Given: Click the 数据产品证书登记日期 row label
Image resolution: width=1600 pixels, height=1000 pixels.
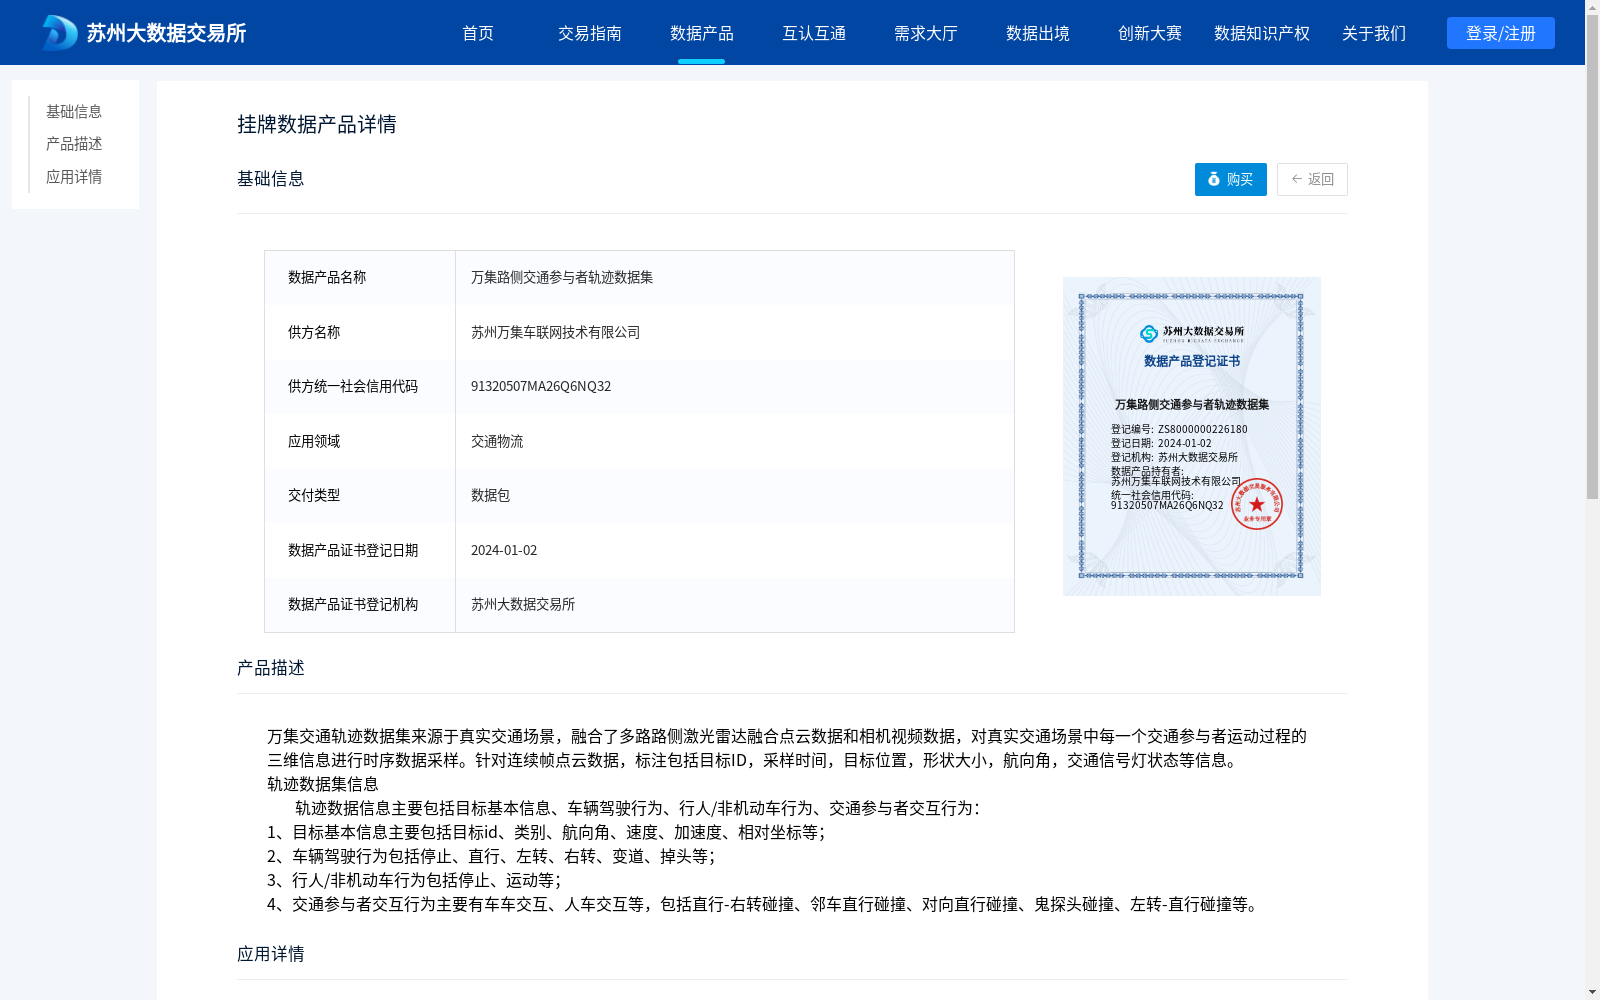Looking at the screenshot, I should click(x=353, y=550).
